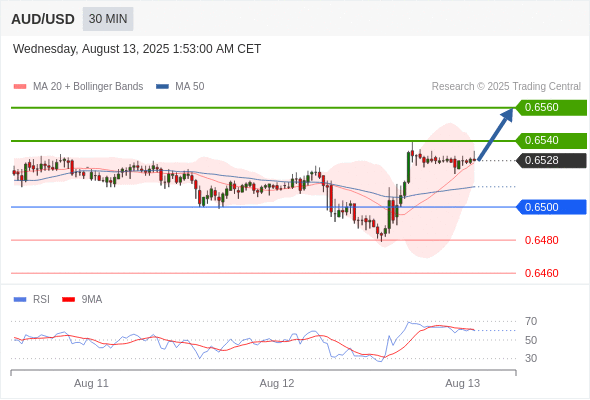Click the Aug 13 date axis label
The height and width of the screenshot is (400, 590).
[462, 383]
